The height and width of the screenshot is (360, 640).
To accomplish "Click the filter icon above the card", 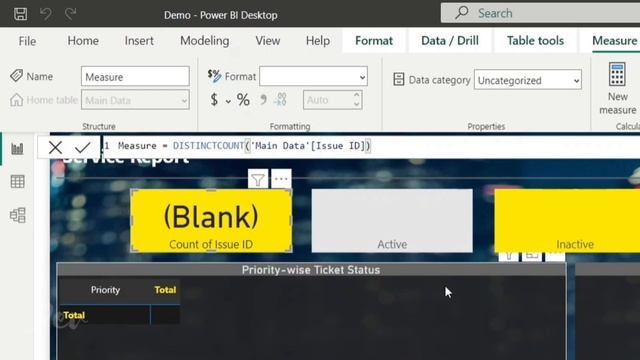I will tap(258, 179).
